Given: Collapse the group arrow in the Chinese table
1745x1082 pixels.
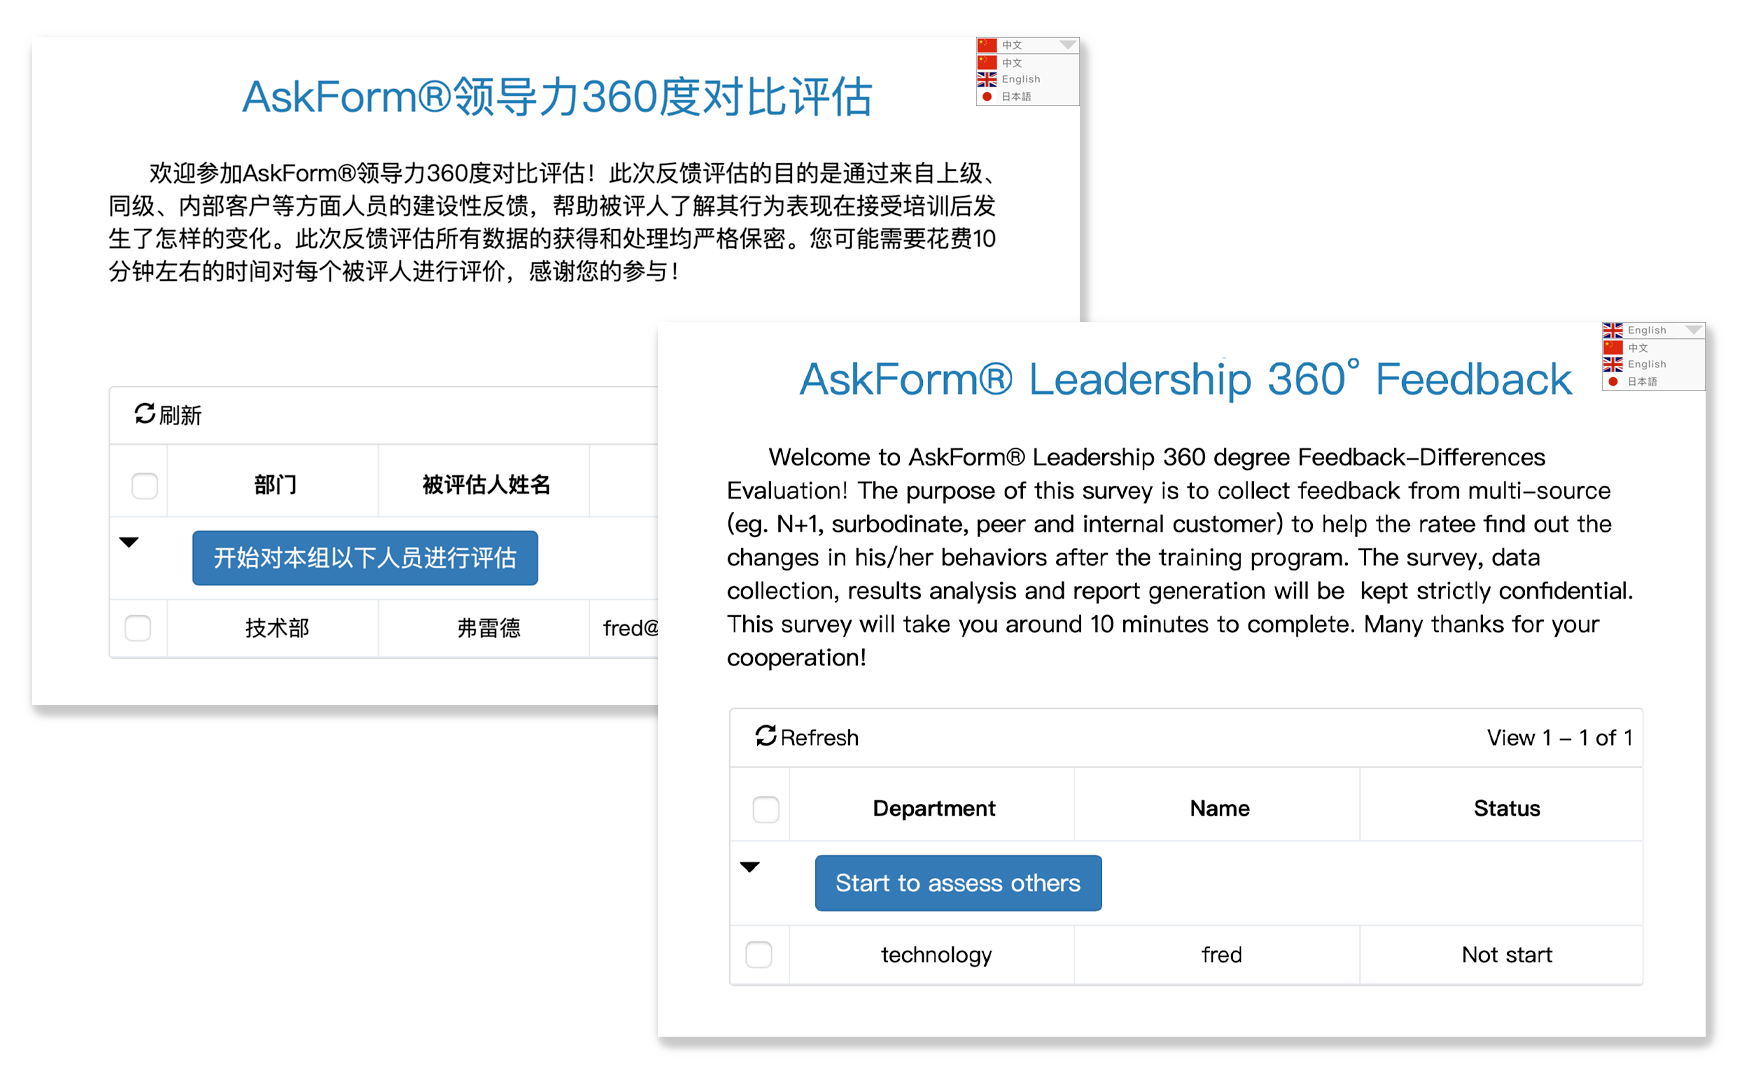Looking at the screenshot, I should 129,542.
